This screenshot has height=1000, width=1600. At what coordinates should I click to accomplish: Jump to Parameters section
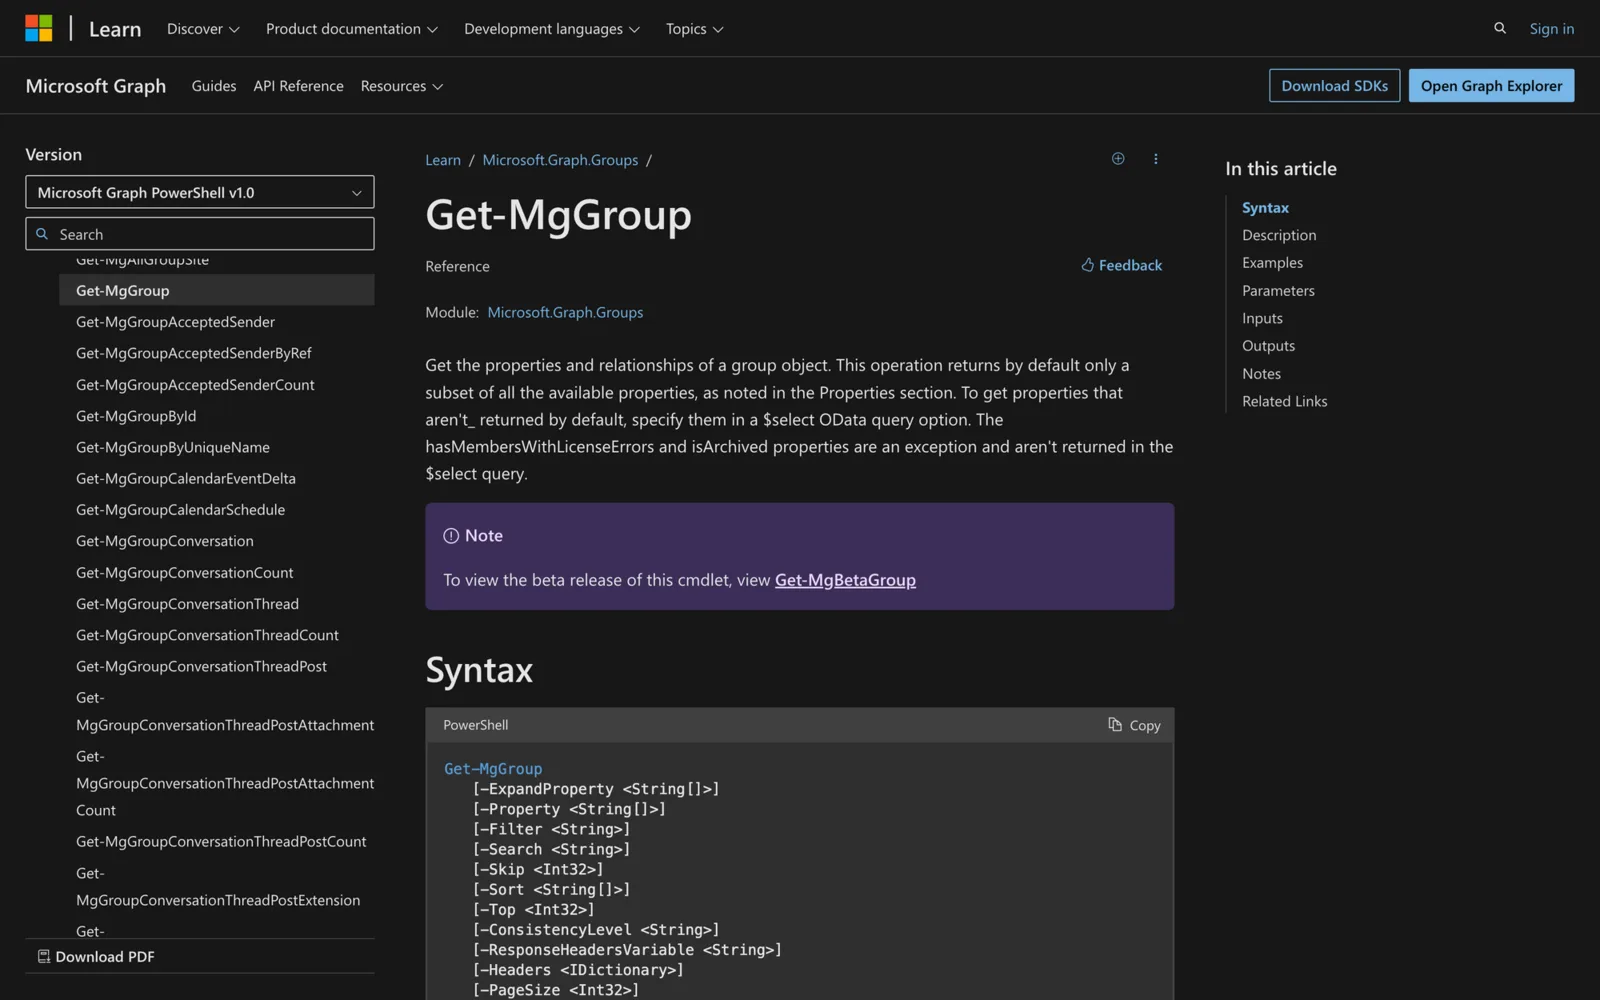click(1278, 291)
